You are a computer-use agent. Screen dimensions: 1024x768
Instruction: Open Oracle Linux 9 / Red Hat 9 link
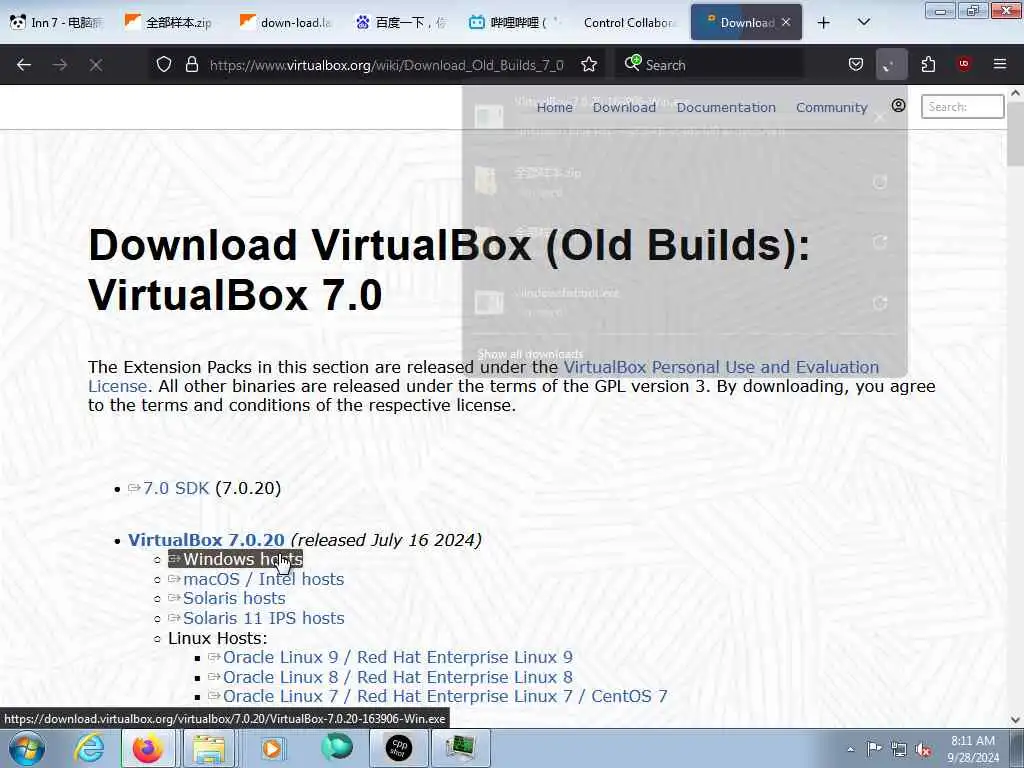click(398, 657)
